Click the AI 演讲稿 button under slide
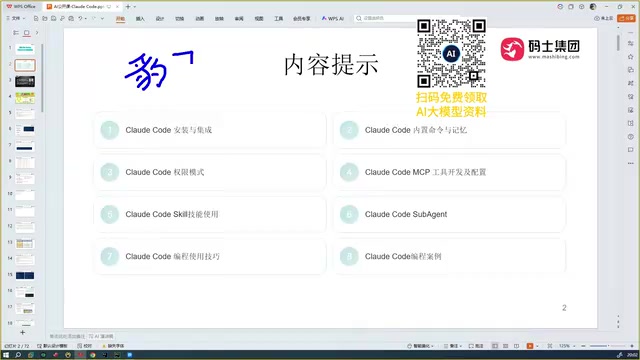This screenshot has height=360, width=640. [x=101, y=336]
